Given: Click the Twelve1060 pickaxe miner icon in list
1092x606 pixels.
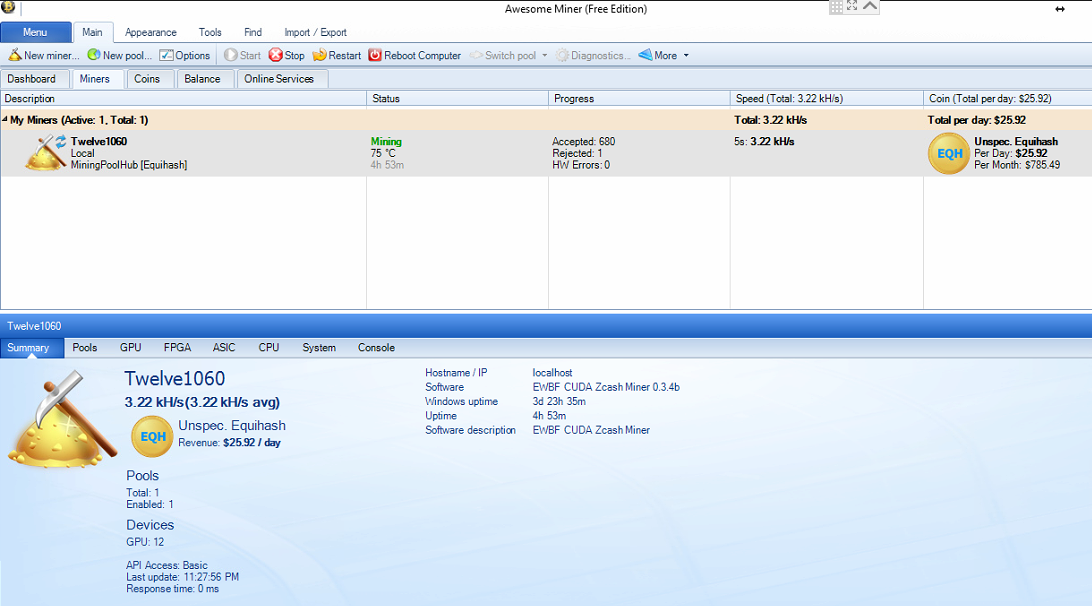Looking at the screenshot, I should (45, 153).
